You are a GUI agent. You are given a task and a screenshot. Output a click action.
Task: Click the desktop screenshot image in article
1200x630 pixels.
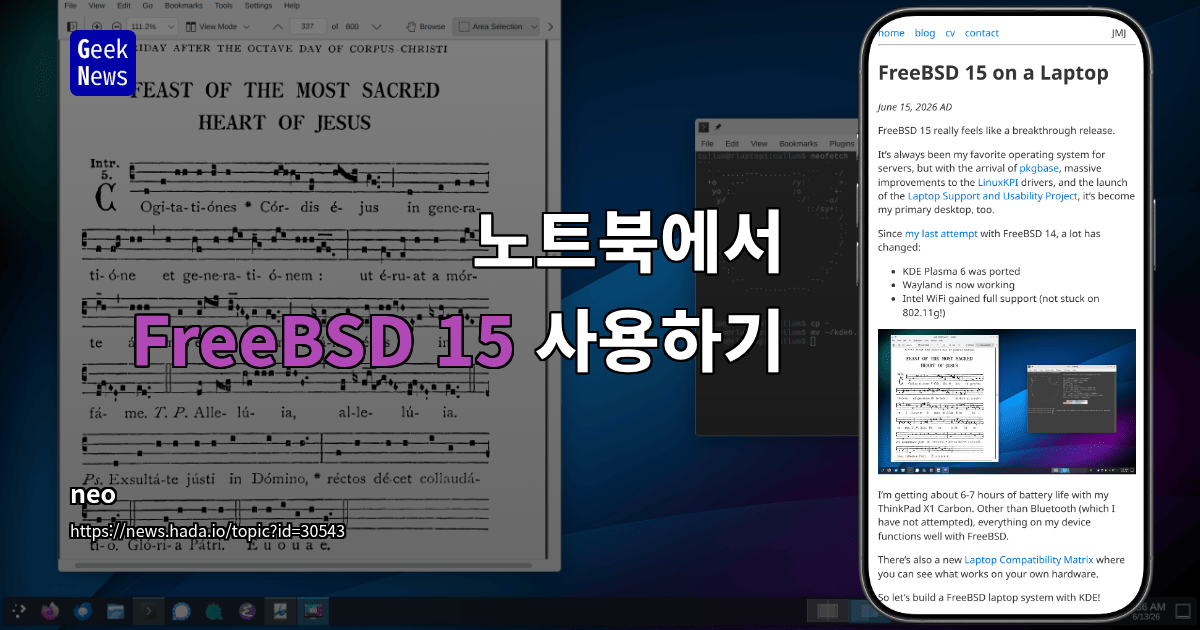1006,401
